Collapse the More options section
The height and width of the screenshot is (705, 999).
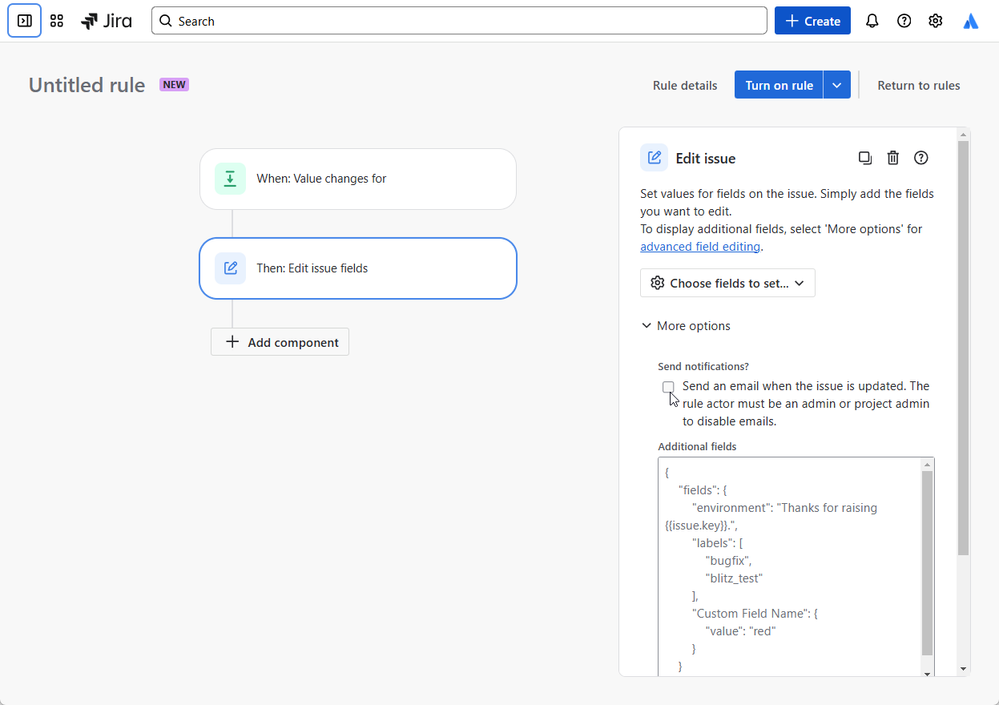tap(686, 325)
